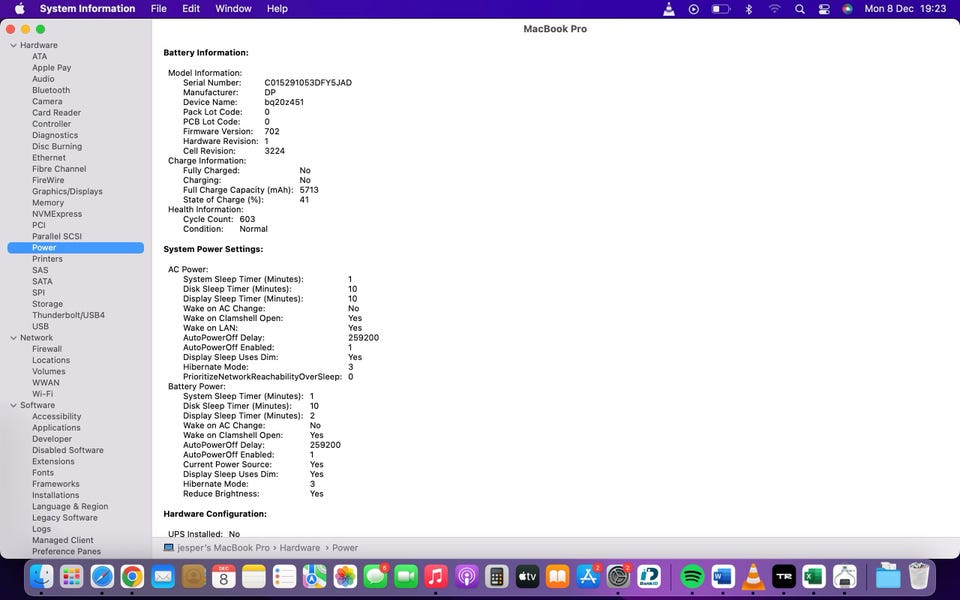Open the File menu
This screenshot has height=600, width=960.
point(158,9)
